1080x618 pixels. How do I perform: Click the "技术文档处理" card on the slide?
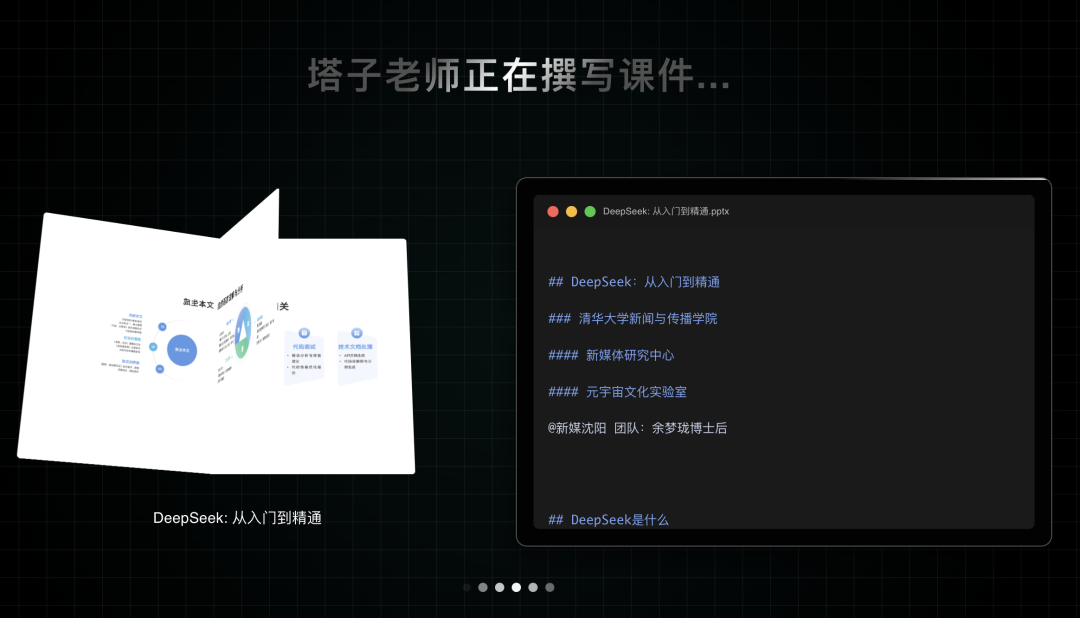tap(356, 354)
